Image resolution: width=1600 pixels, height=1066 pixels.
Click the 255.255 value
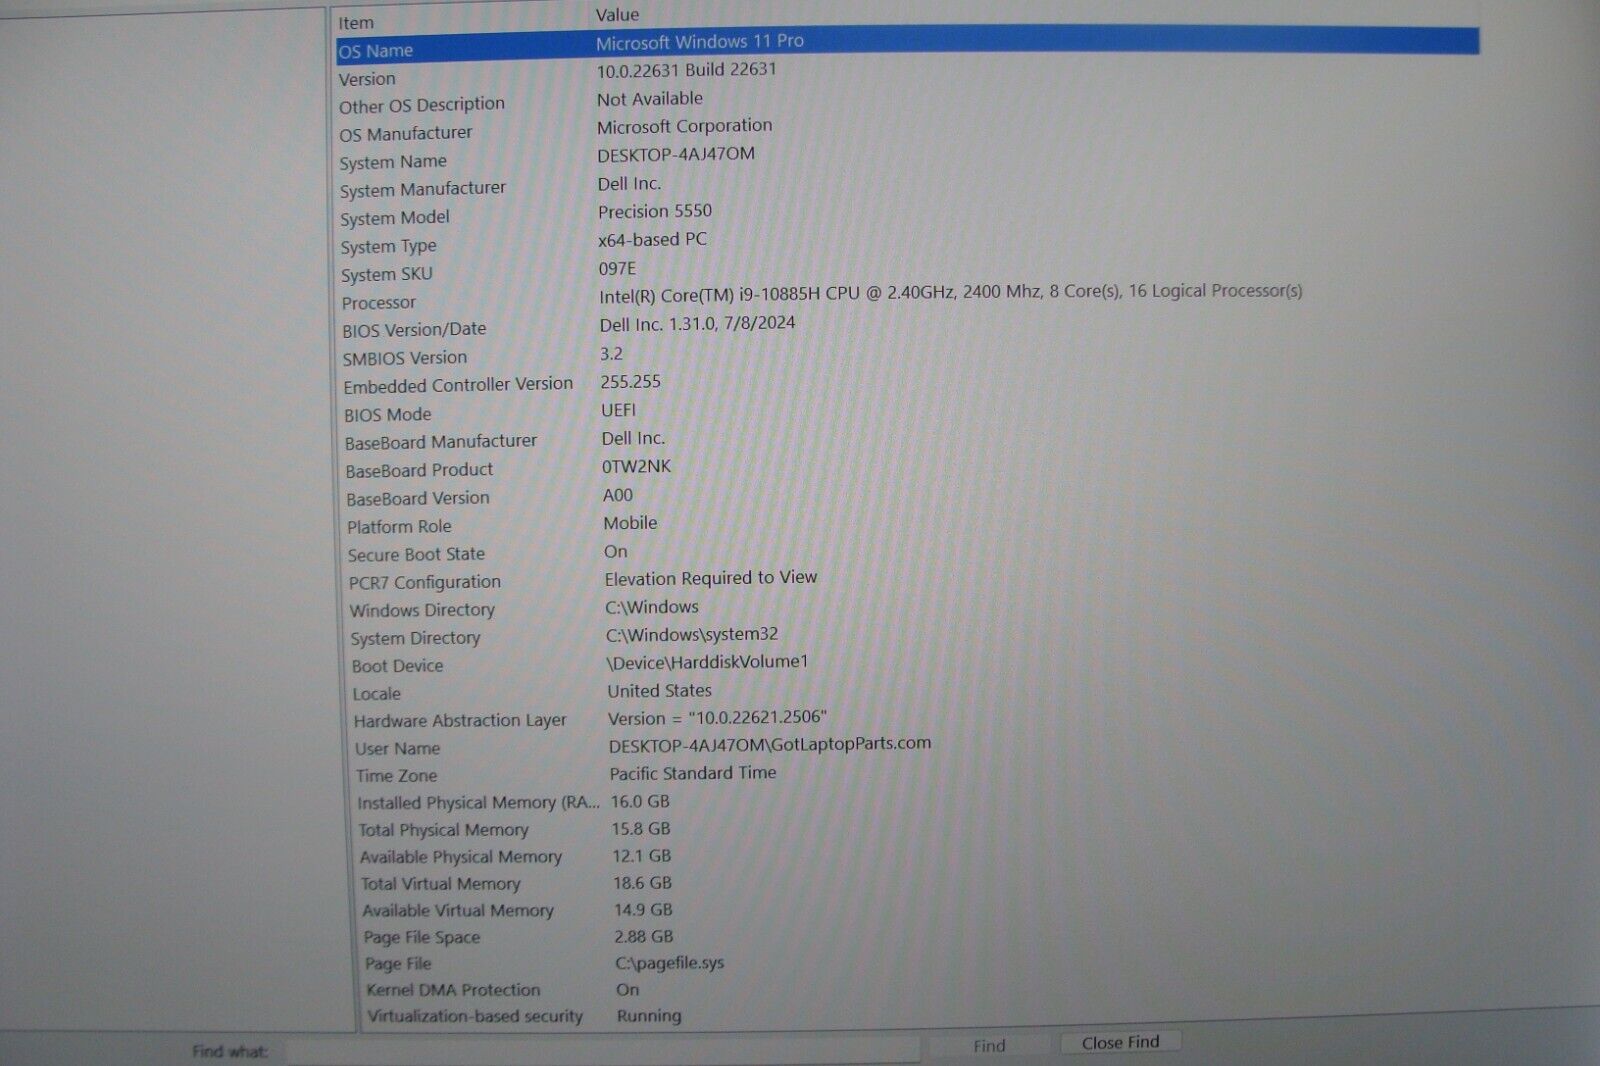click(630, 382)
